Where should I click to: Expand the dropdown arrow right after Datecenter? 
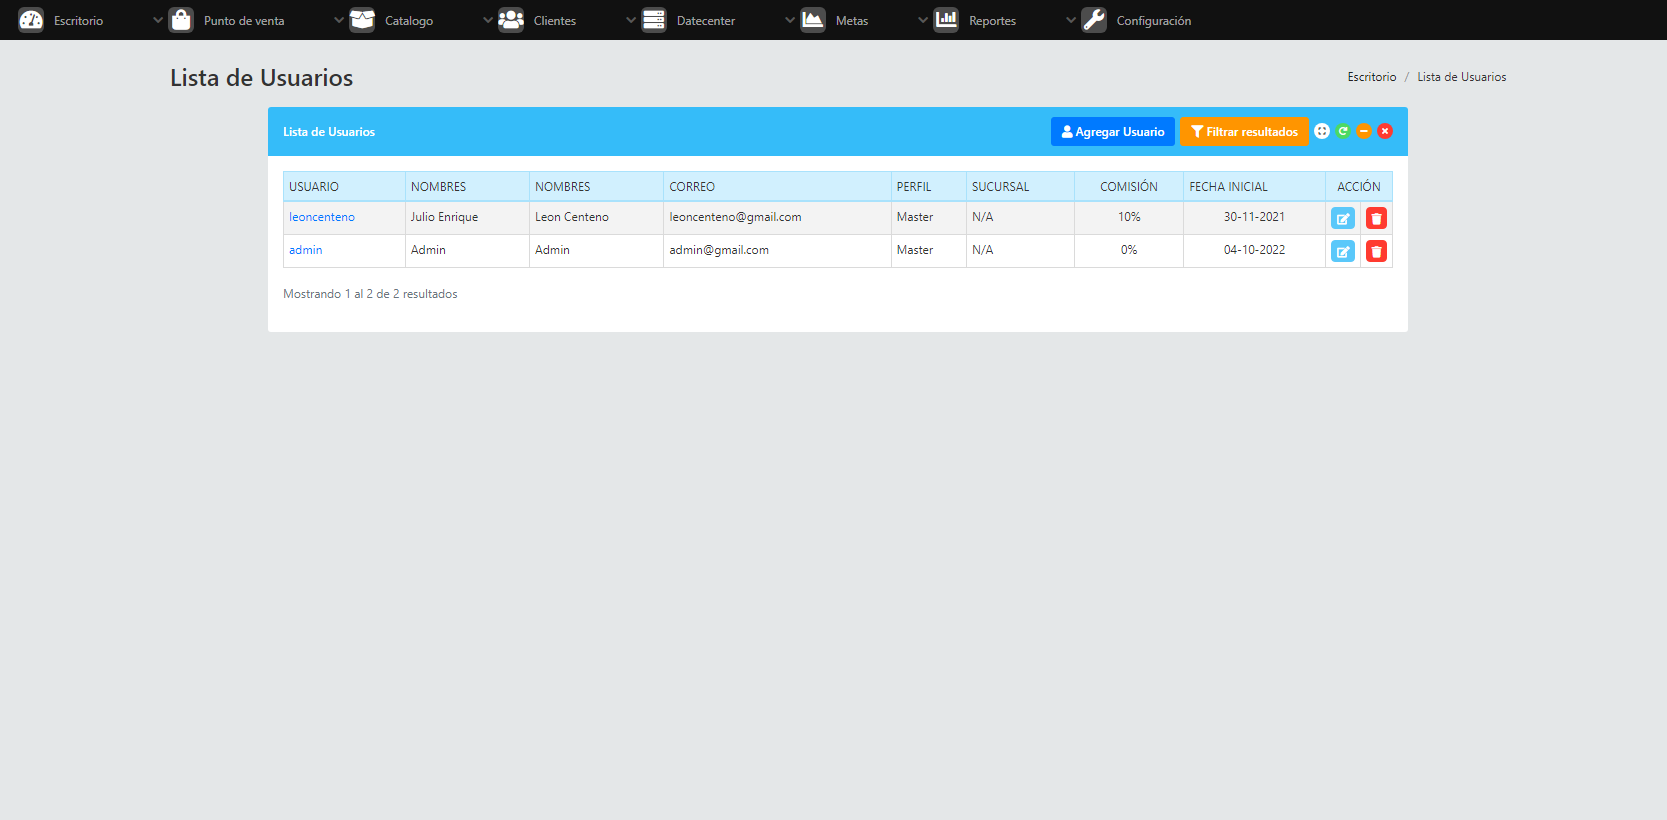coord(789,20)
